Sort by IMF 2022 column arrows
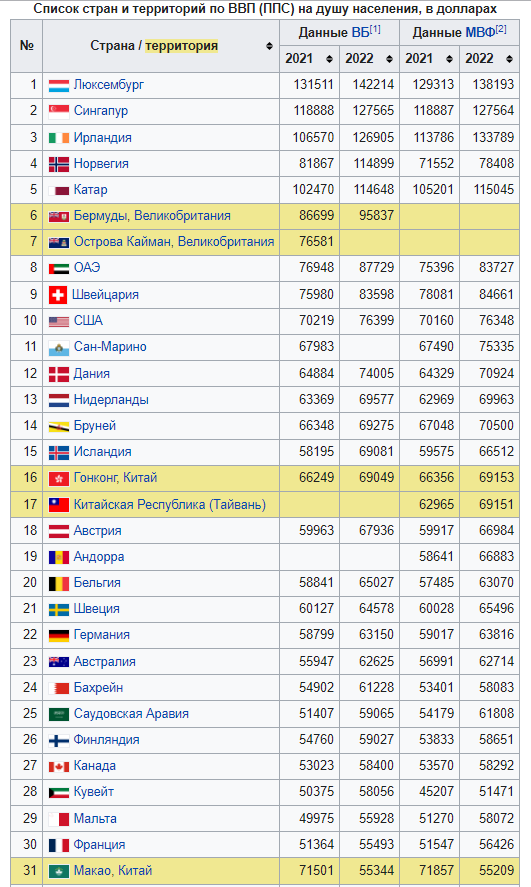This screenshot has height=887, width=531. [x=509, y=59]
